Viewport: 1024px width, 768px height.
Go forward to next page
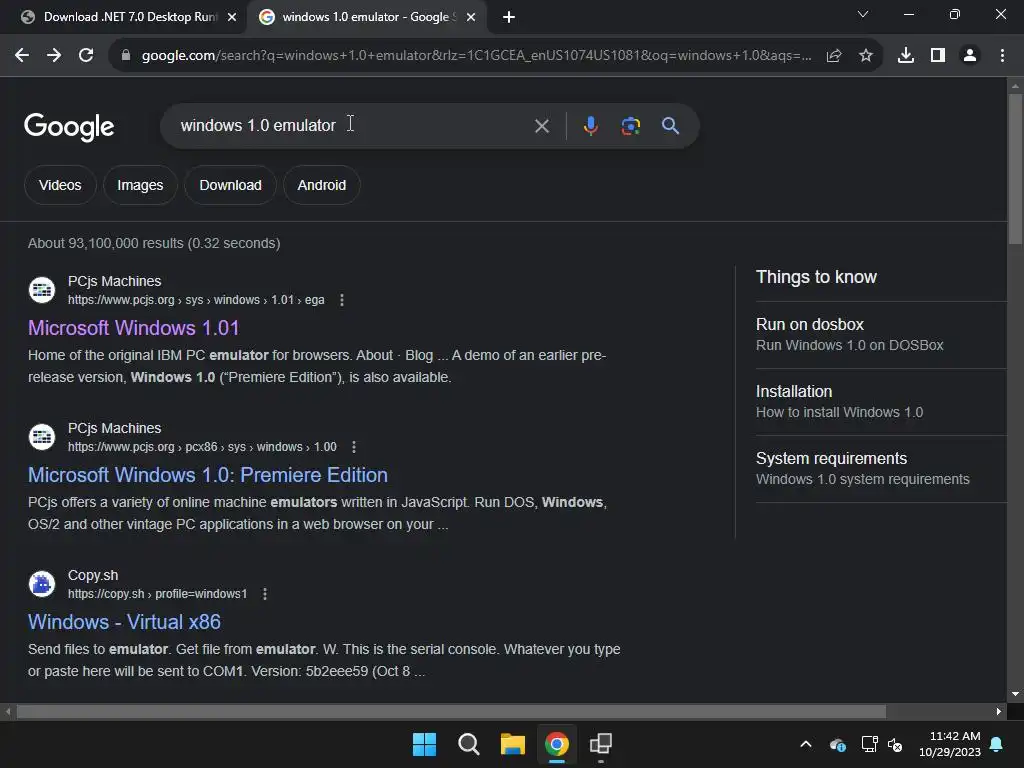(54, 56)
